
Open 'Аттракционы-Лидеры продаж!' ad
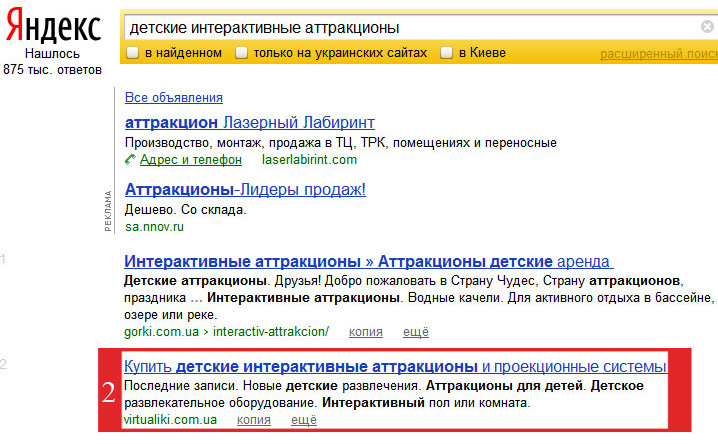(245, 190)
